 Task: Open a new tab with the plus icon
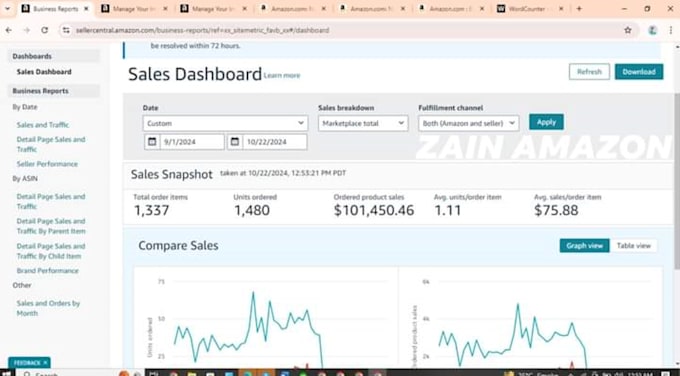click(579, 9)
